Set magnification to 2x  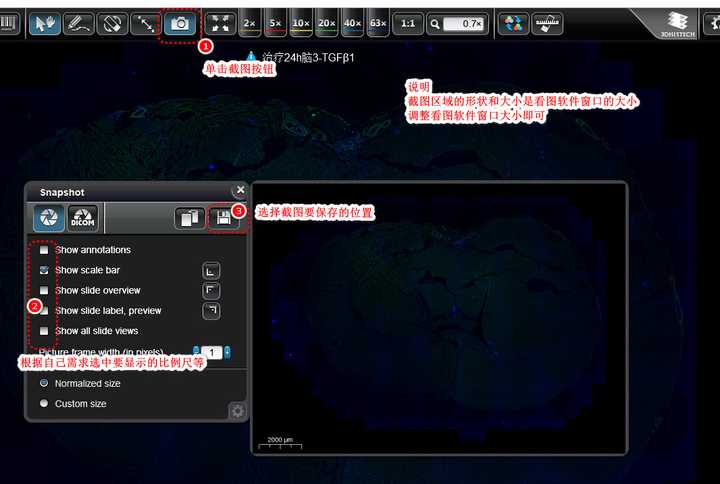point(250,23)
